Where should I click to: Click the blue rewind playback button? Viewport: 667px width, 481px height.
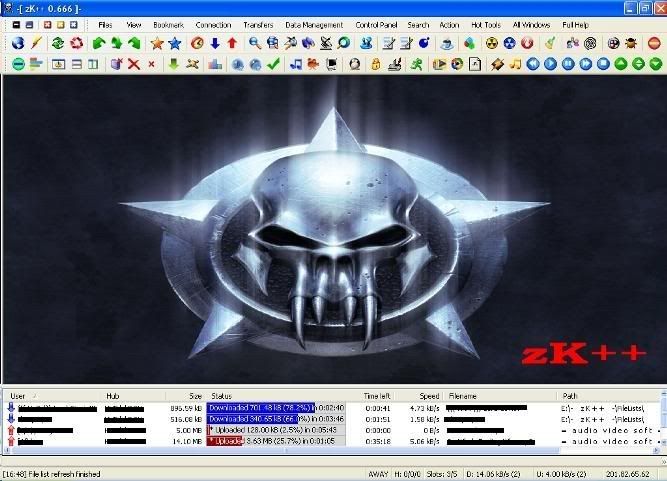tap(533, 64)
